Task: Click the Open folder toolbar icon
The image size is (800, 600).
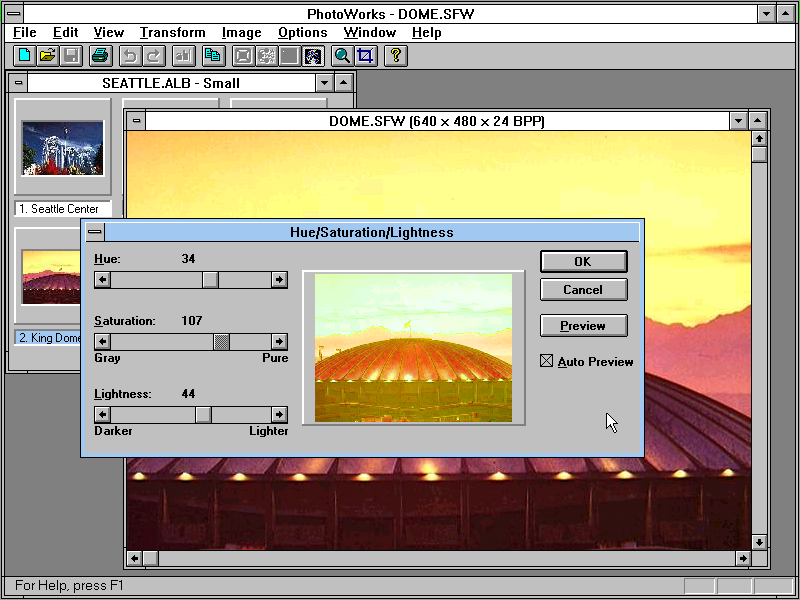Action: [x=48, y=56]
